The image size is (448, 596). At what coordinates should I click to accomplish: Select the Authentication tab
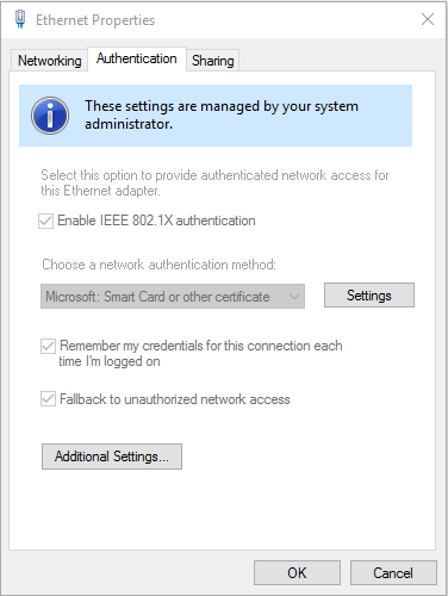(137, 59)
